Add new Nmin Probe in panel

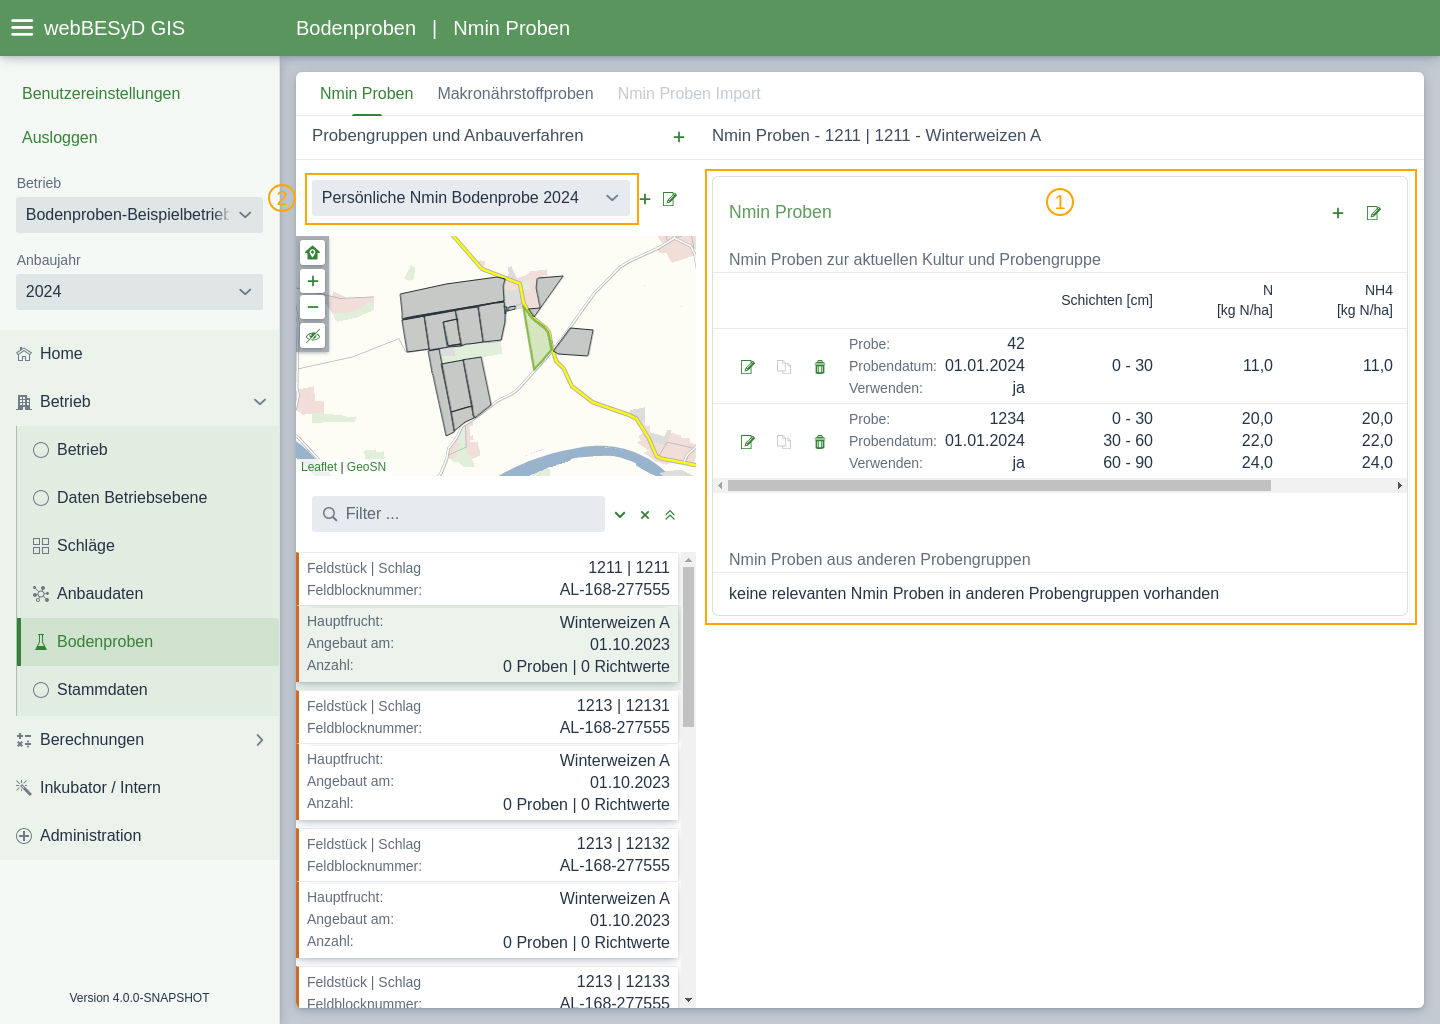1338,213
